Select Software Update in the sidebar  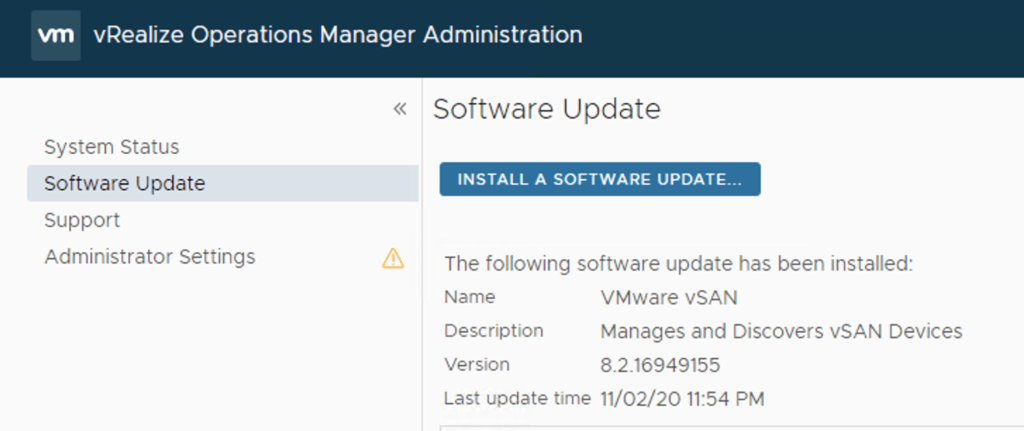point(124,184)
